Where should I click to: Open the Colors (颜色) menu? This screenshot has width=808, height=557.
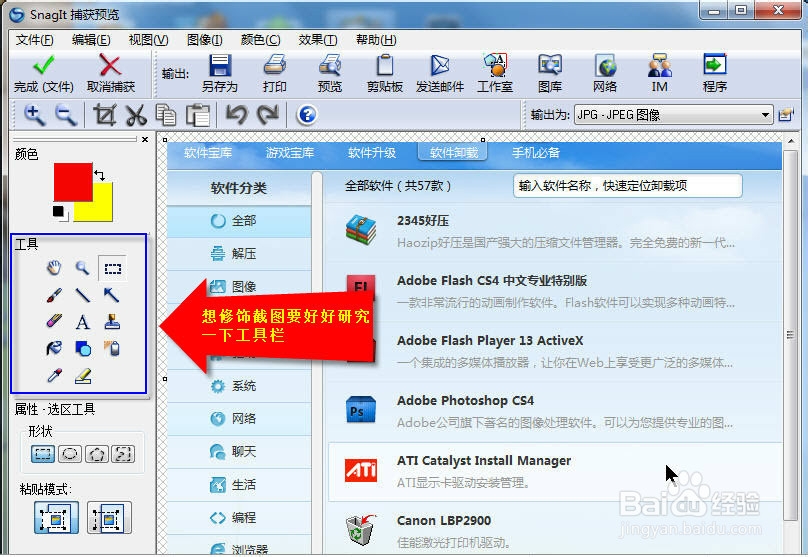click(x=260, y=40)
